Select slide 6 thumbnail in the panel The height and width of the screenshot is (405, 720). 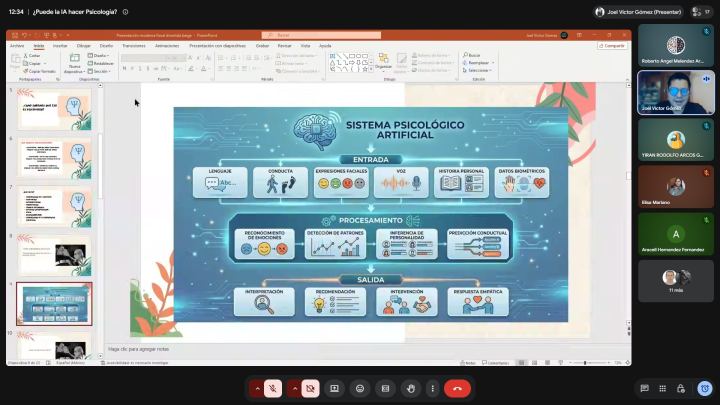55,158
